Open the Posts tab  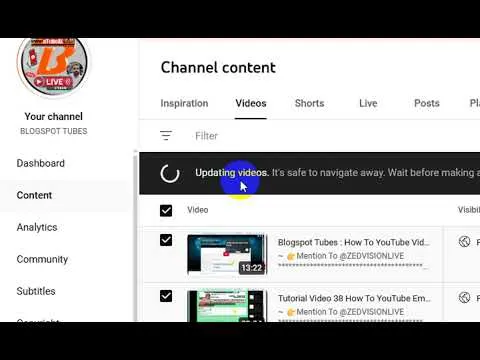427,103
